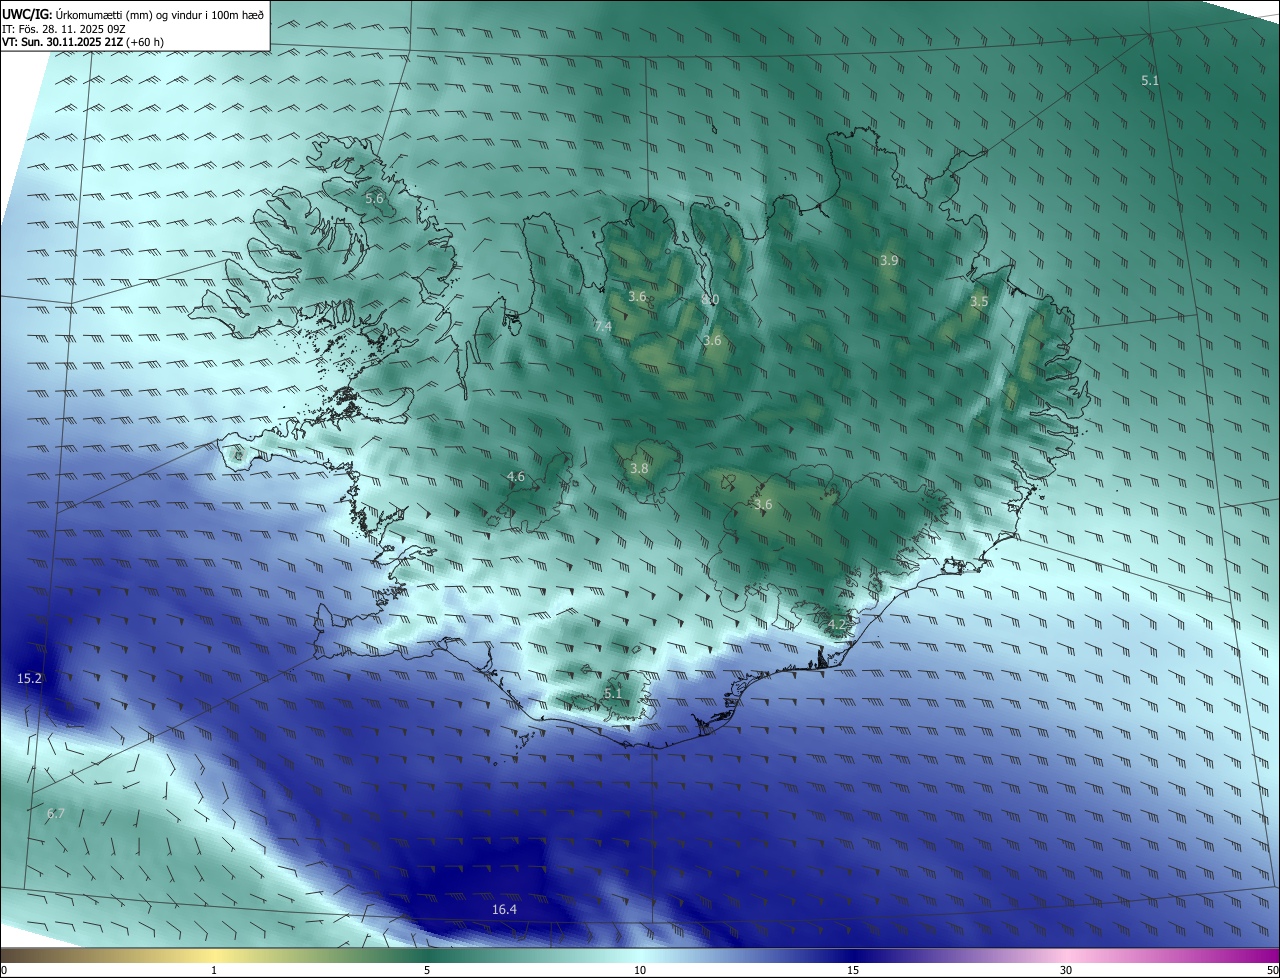The width and height of the screenshot is (1280, 978).
Task: Click the 50 tick label on the colorbar
Action: [x=1272, y=970]
